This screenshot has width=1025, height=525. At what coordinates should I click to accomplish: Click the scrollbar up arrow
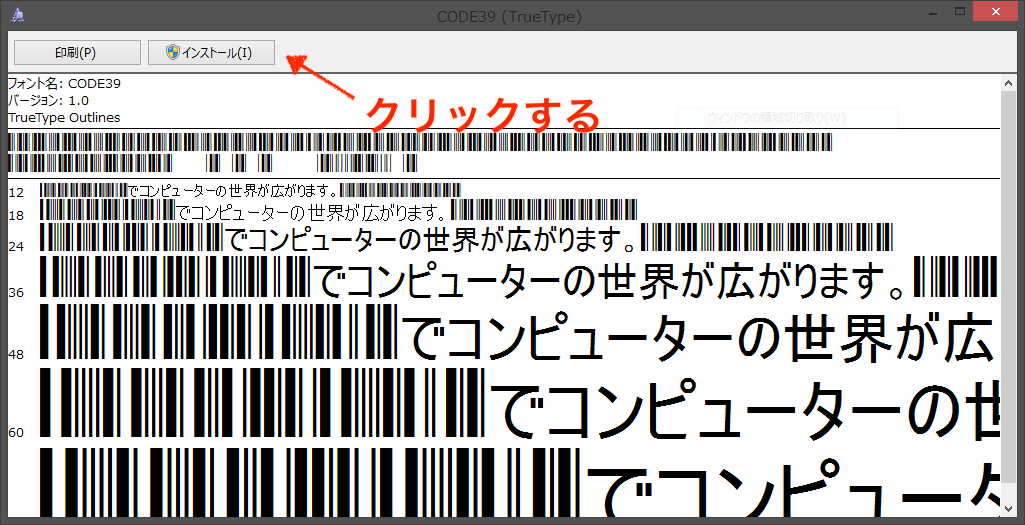click(1010, 83)
